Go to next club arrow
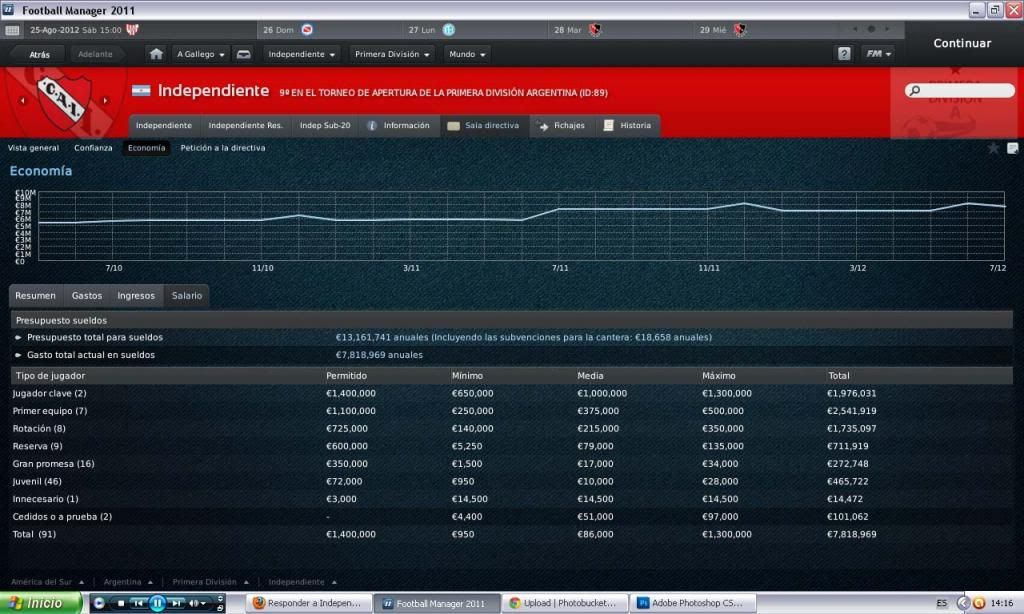The width and height of the screenshot is (1024, 614). tap(105, 101)
